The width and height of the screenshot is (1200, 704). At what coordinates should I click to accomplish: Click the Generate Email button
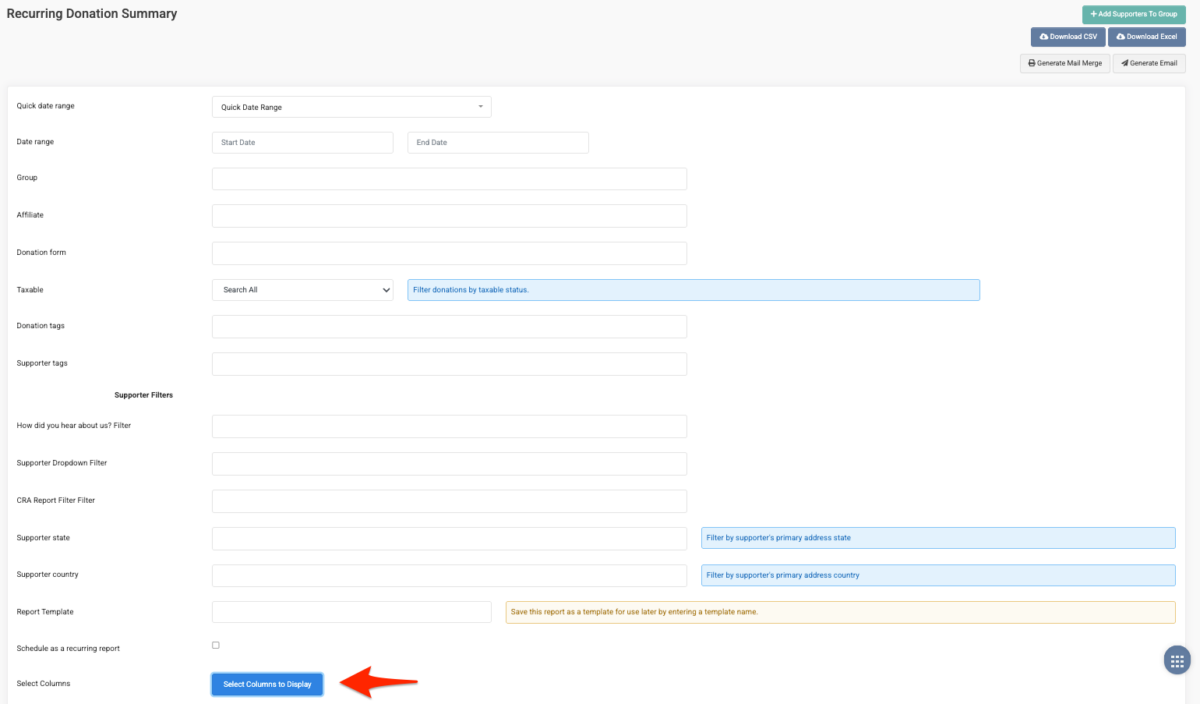[1149, 62]
